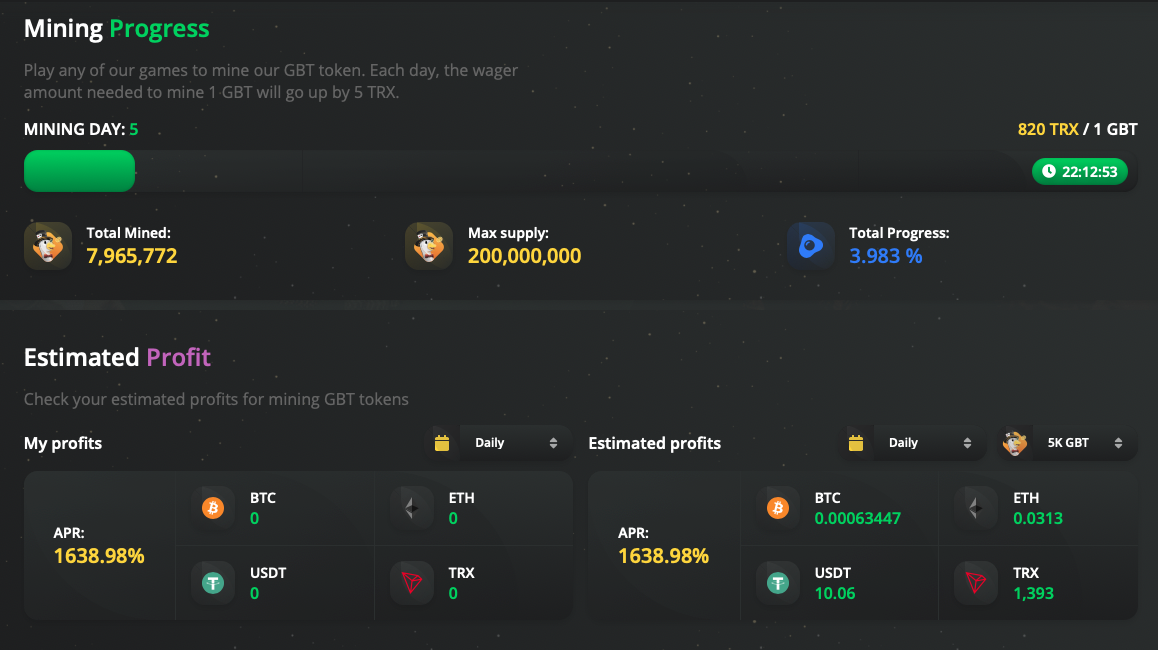The width and height of the screenshot is (1158, 650).
Task: Click the 22:12:53 countdown timer badge
Action: [x=1080, y=171]
